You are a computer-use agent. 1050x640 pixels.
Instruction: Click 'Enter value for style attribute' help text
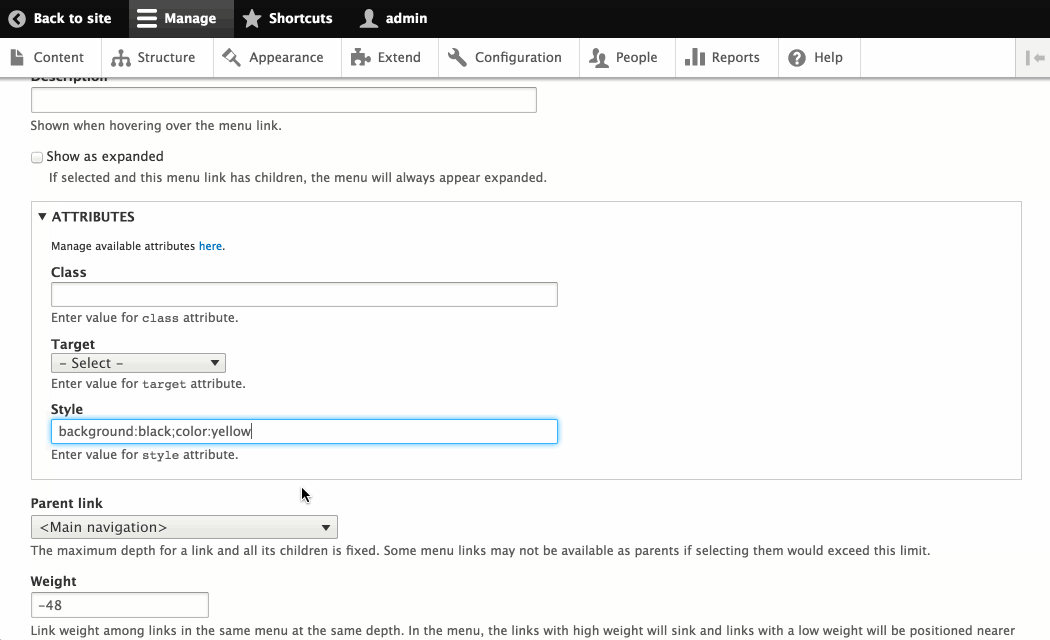[145, 455]
